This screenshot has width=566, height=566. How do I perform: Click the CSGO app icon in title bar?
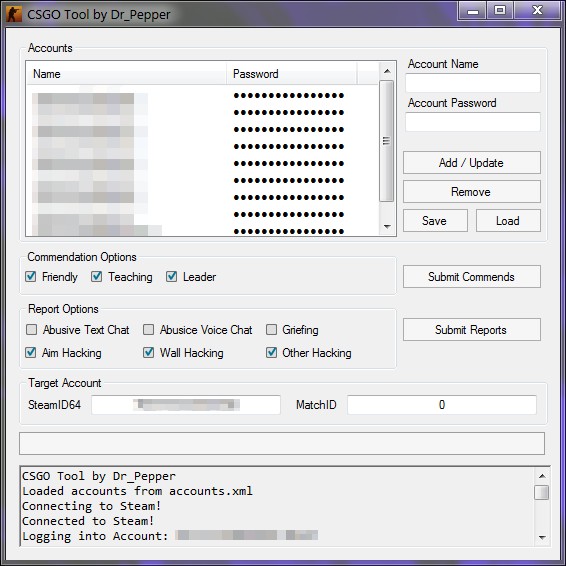14,14
